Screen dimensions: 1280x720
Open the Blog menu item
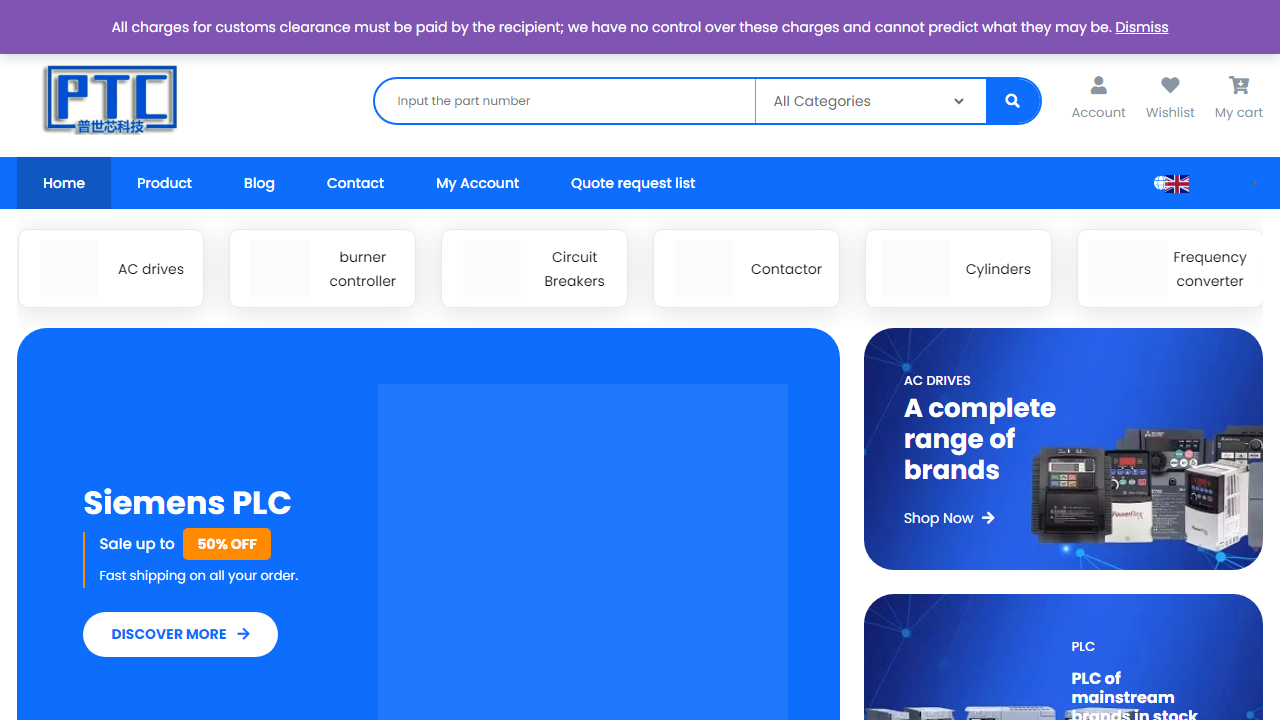(x=259, y=183)
